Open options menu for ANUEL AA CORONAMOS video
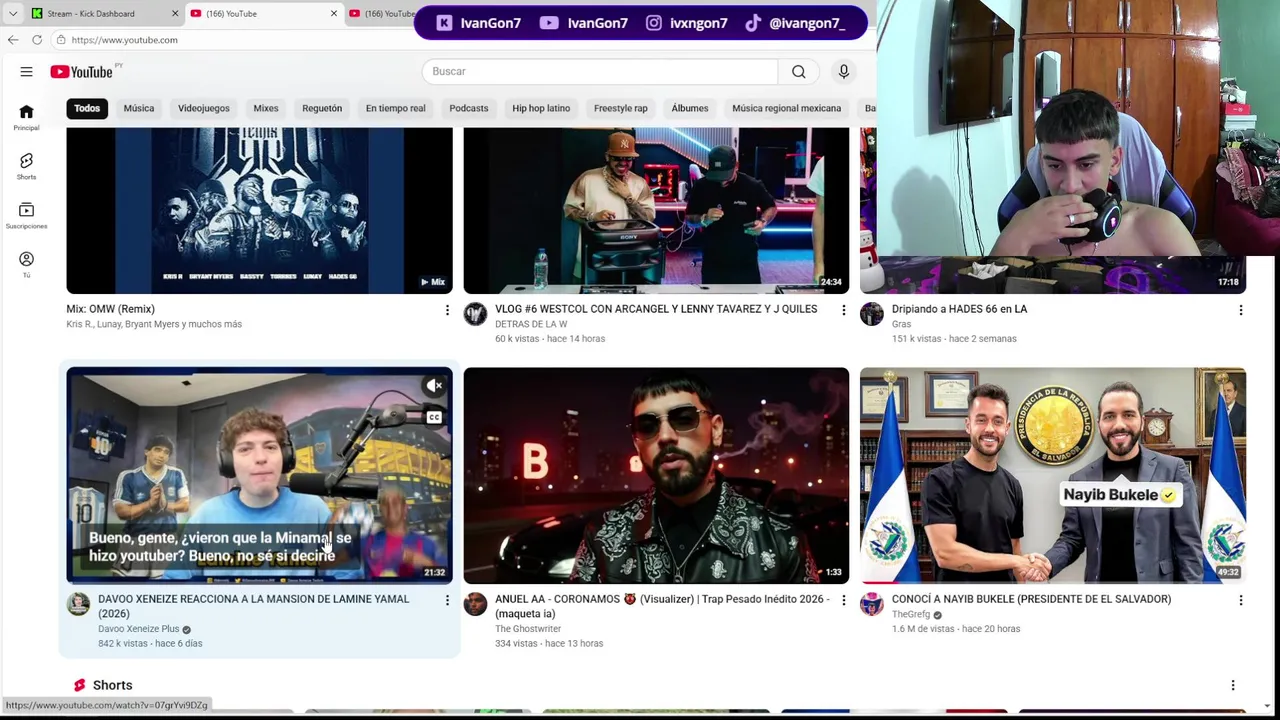This screenshot has width=1280, height=720. tap(843, 600)
